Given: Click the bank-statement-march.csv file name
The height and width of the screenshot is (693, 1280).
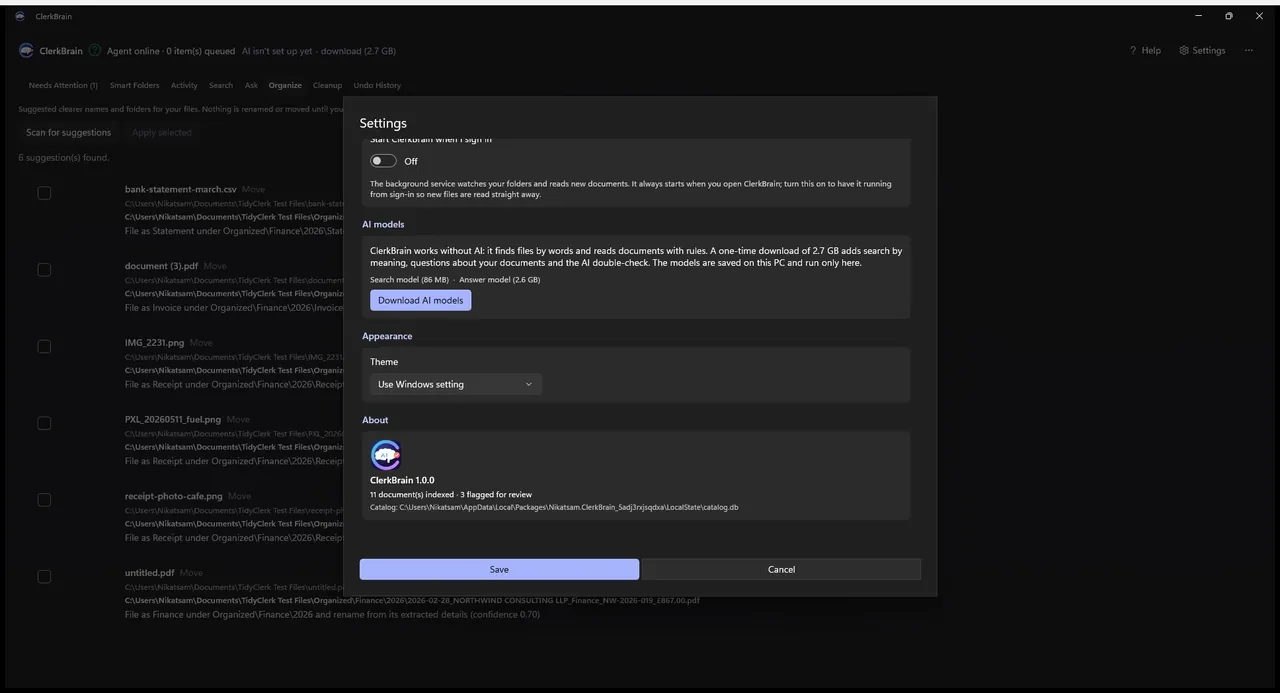Looking at the screenshot, I should (181, 189).
